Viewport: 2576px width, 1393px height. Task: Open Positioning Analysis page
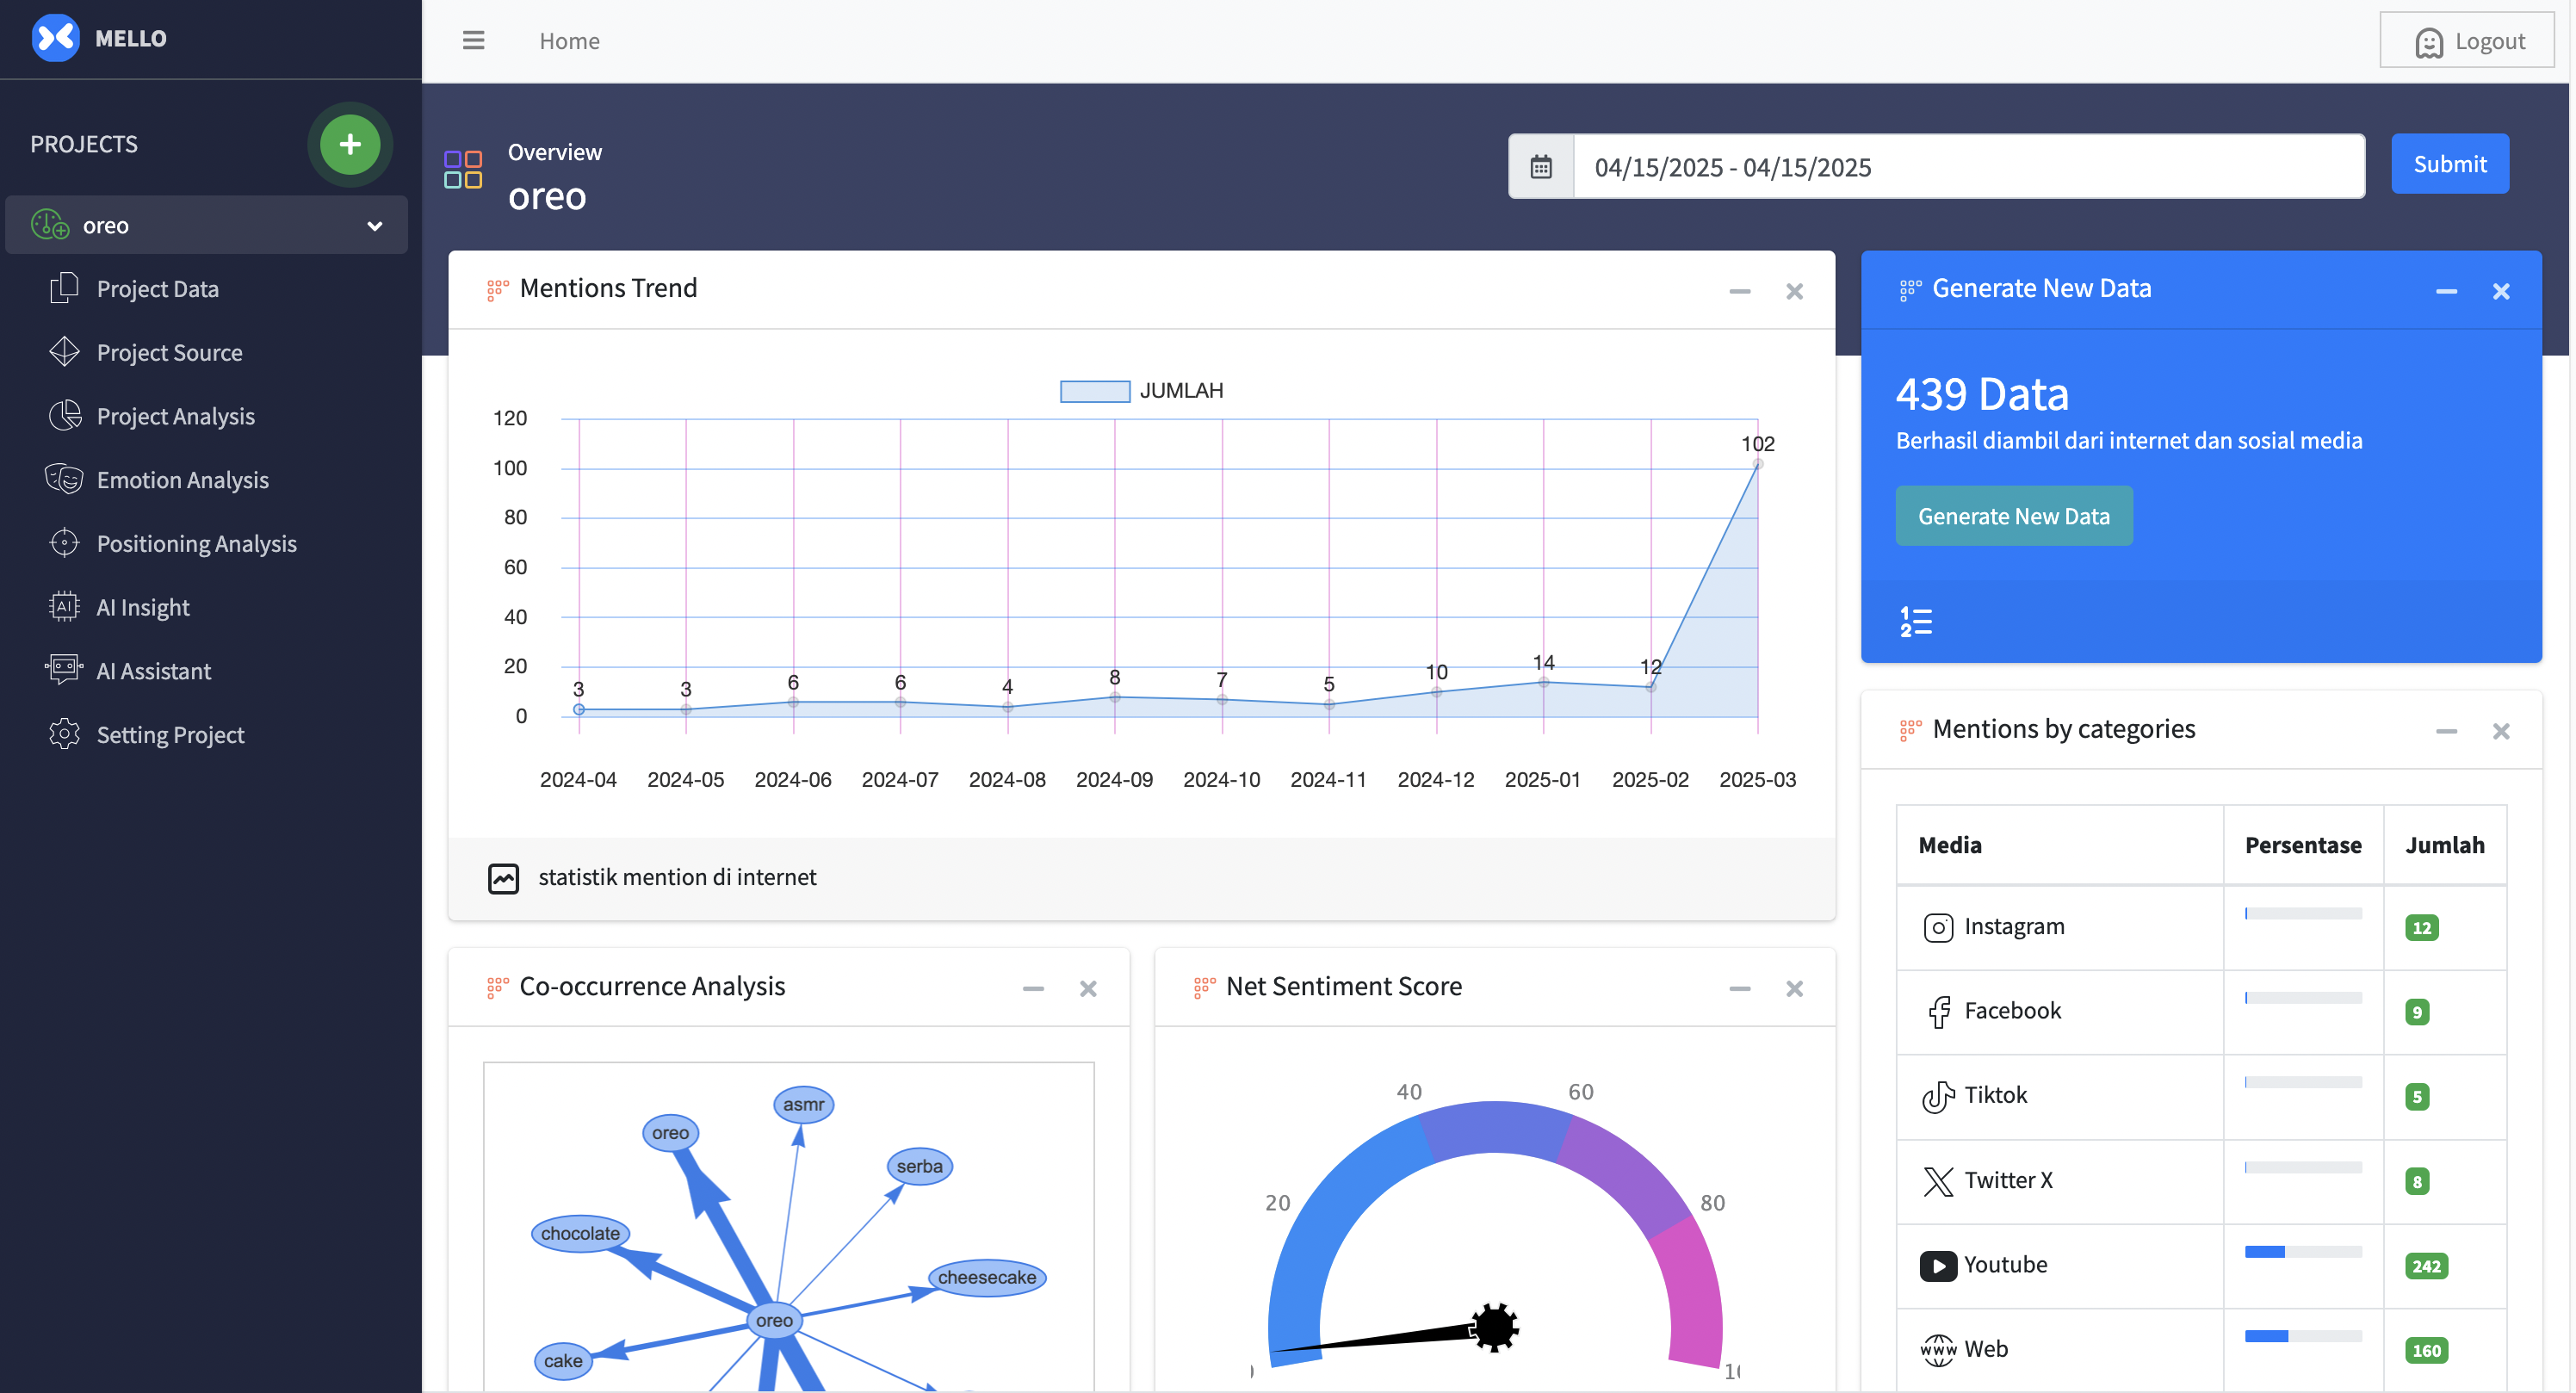[196, 543]
